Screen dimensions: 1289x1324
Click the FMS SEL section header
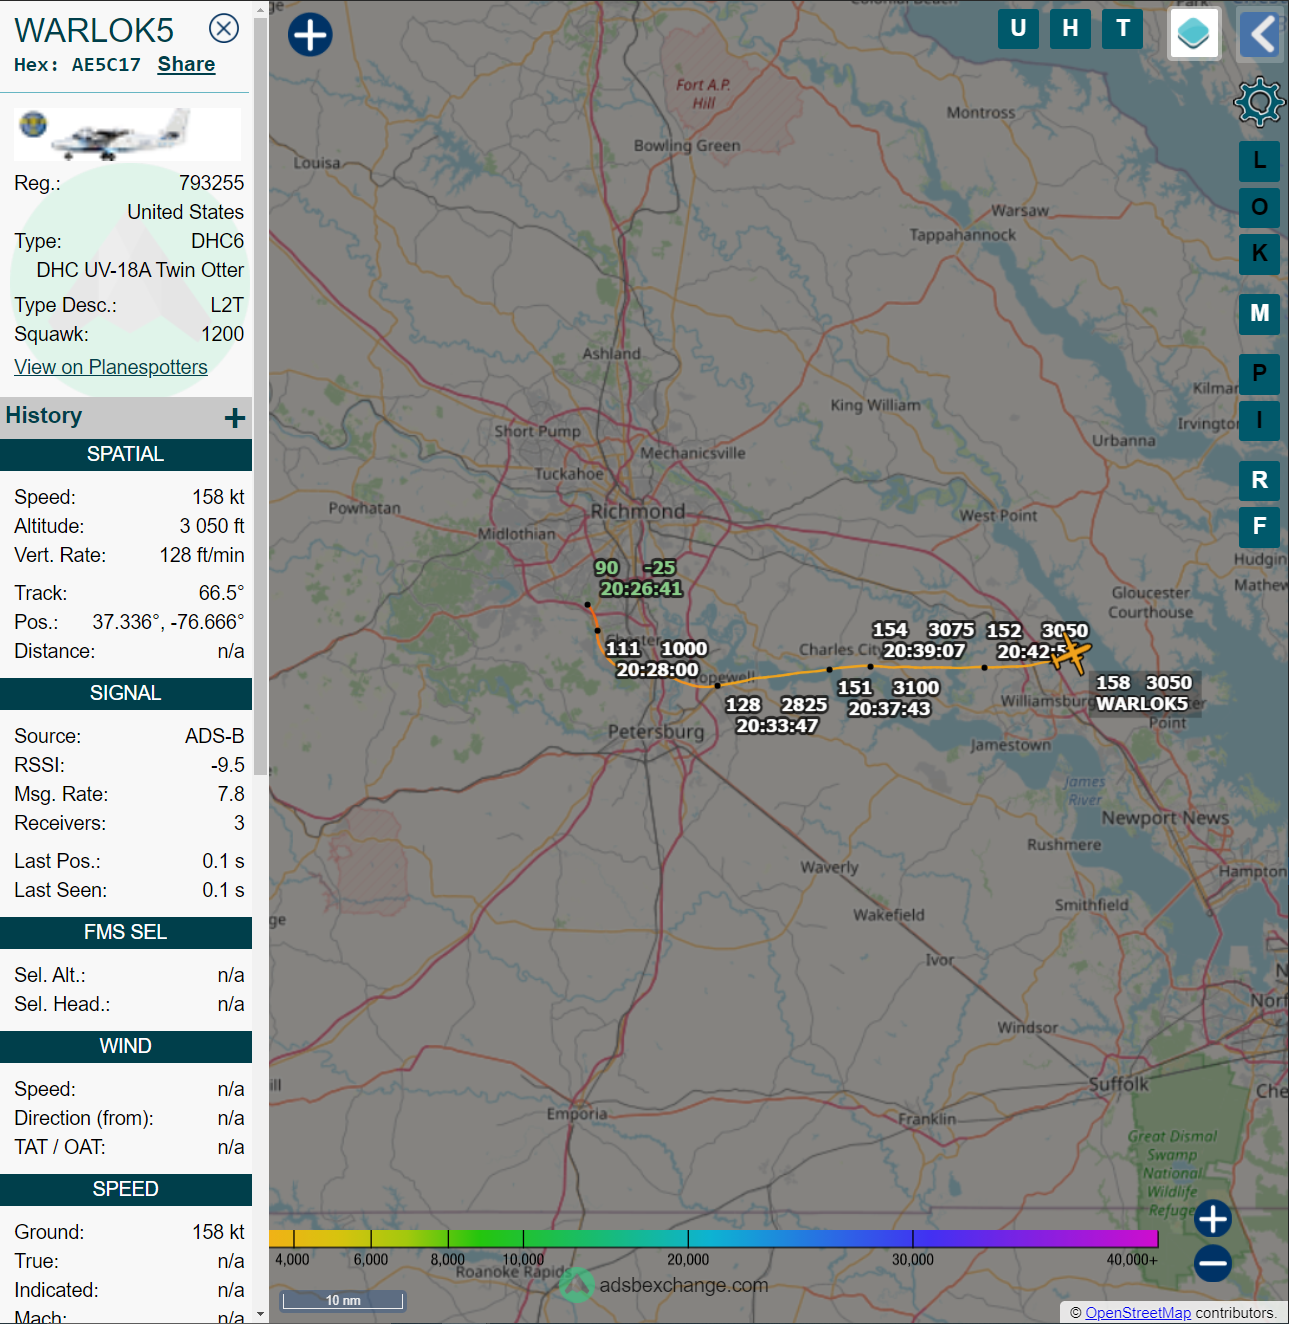point(126,932)
